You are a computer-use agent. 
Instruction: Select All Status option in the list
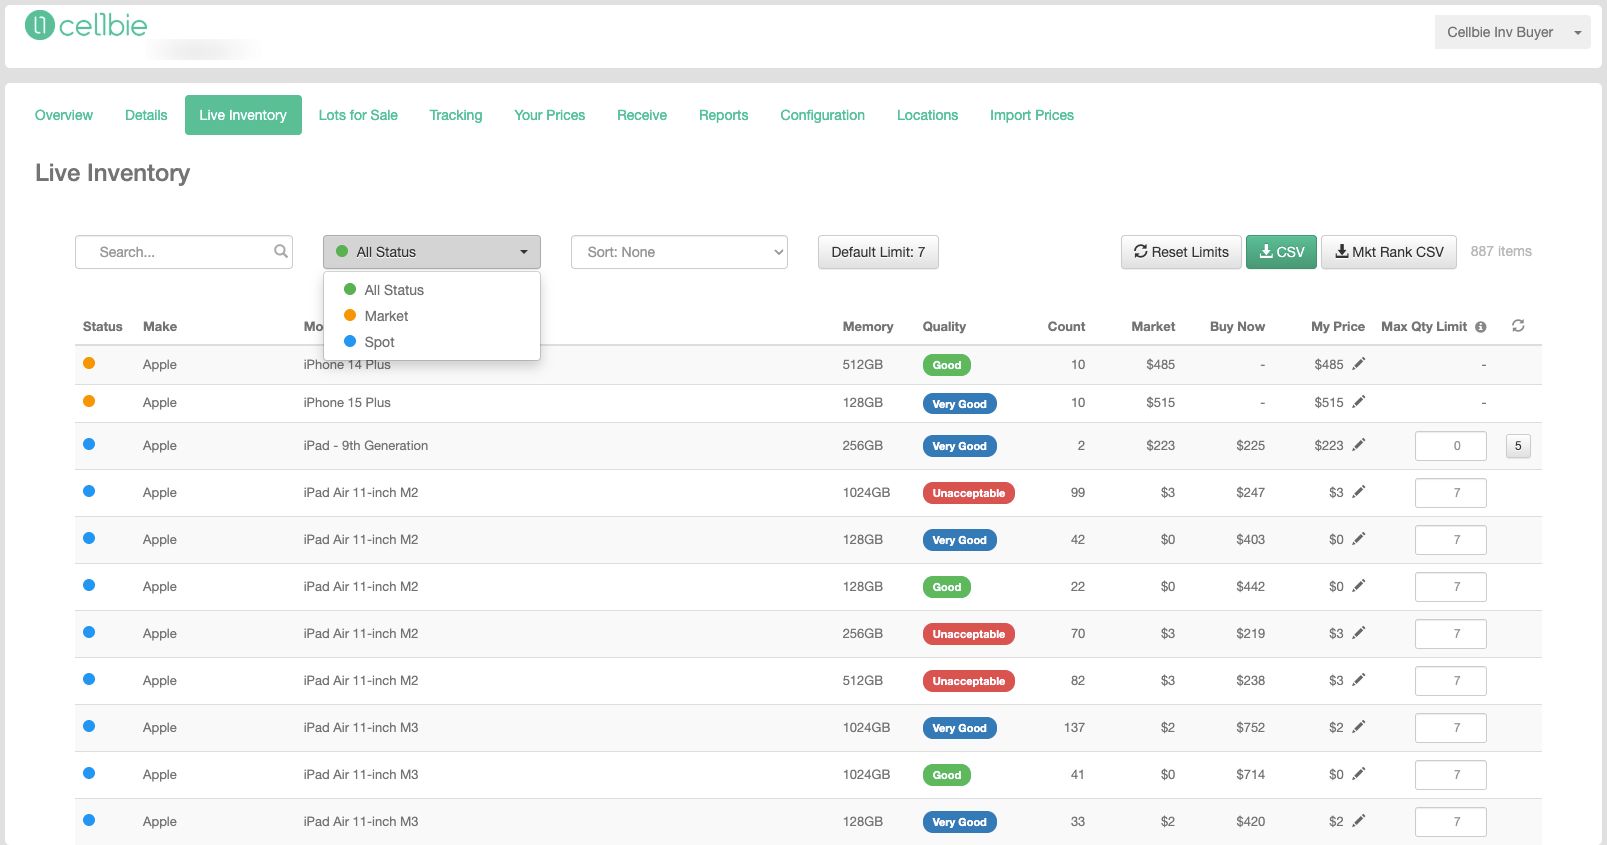point(432,290)
